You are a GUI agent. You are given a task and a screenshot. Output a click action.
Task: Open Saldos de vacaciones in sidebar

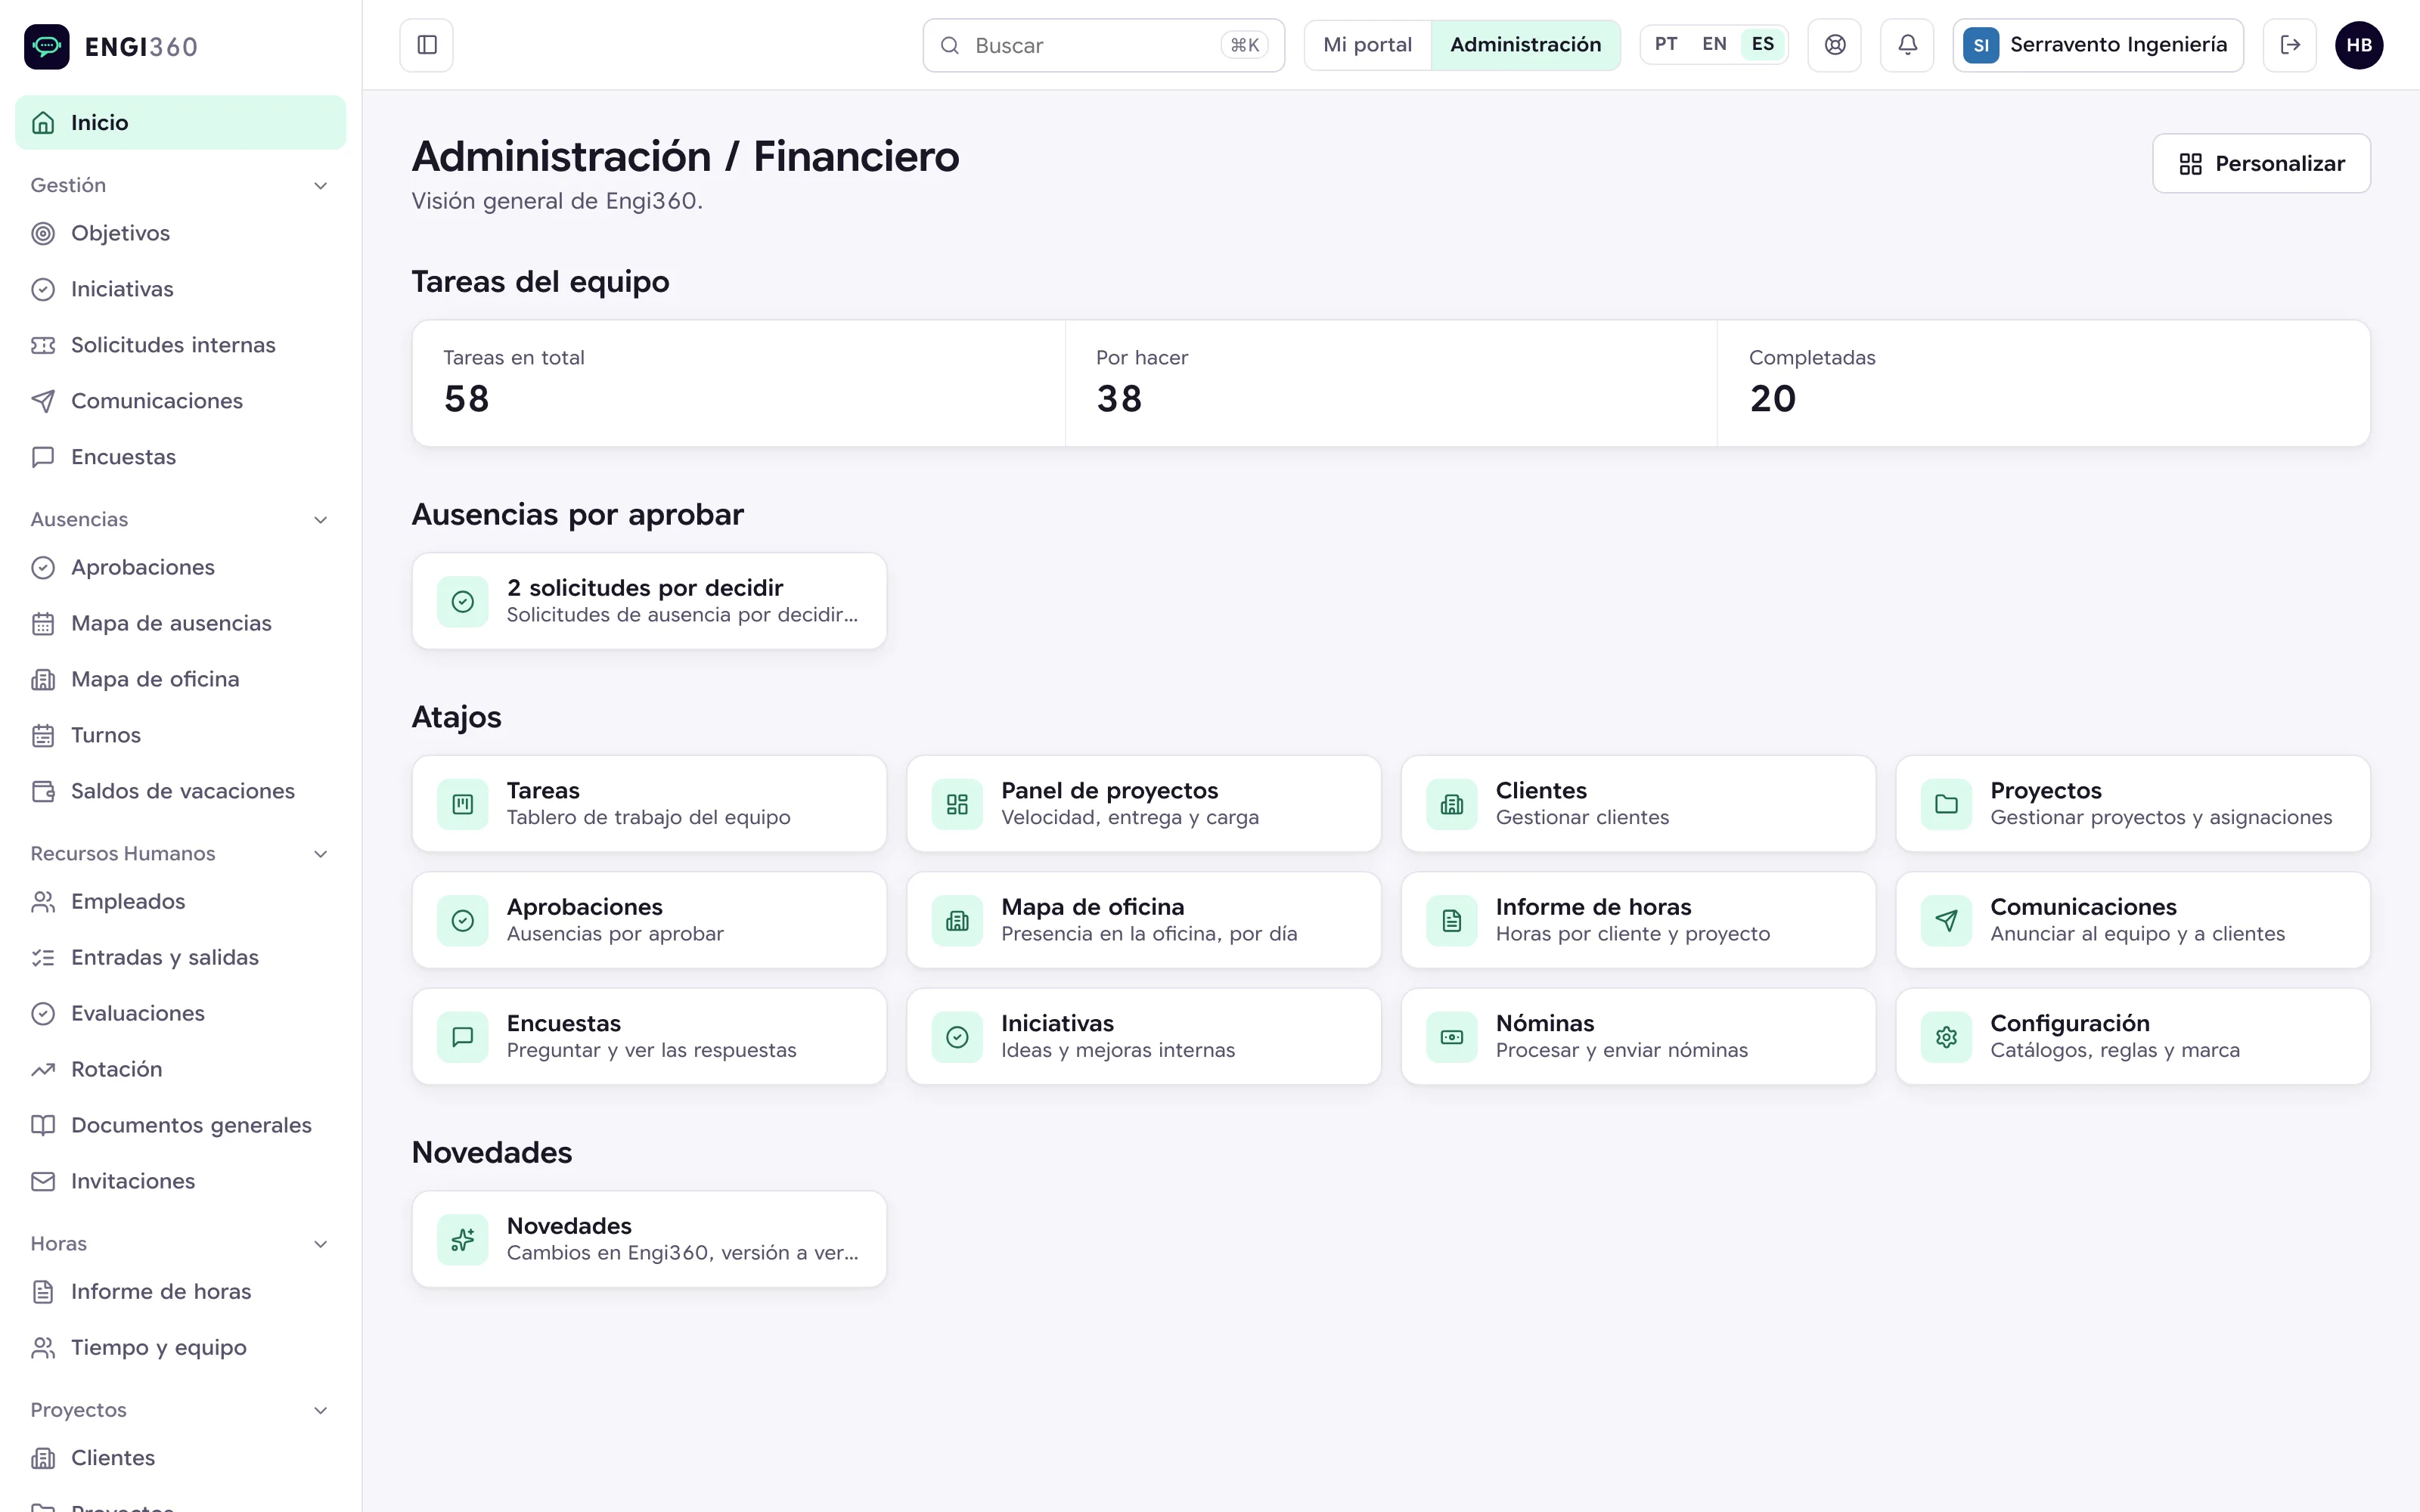(x=180, y=791)
